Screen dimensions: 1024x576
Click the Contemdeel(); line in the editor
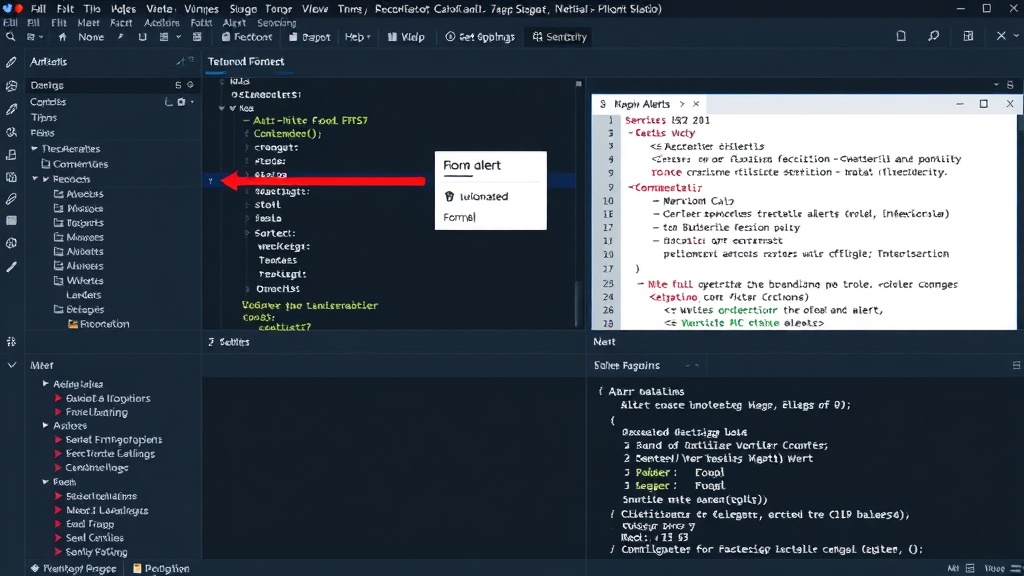pyautogui.click(x=287, y=133)
